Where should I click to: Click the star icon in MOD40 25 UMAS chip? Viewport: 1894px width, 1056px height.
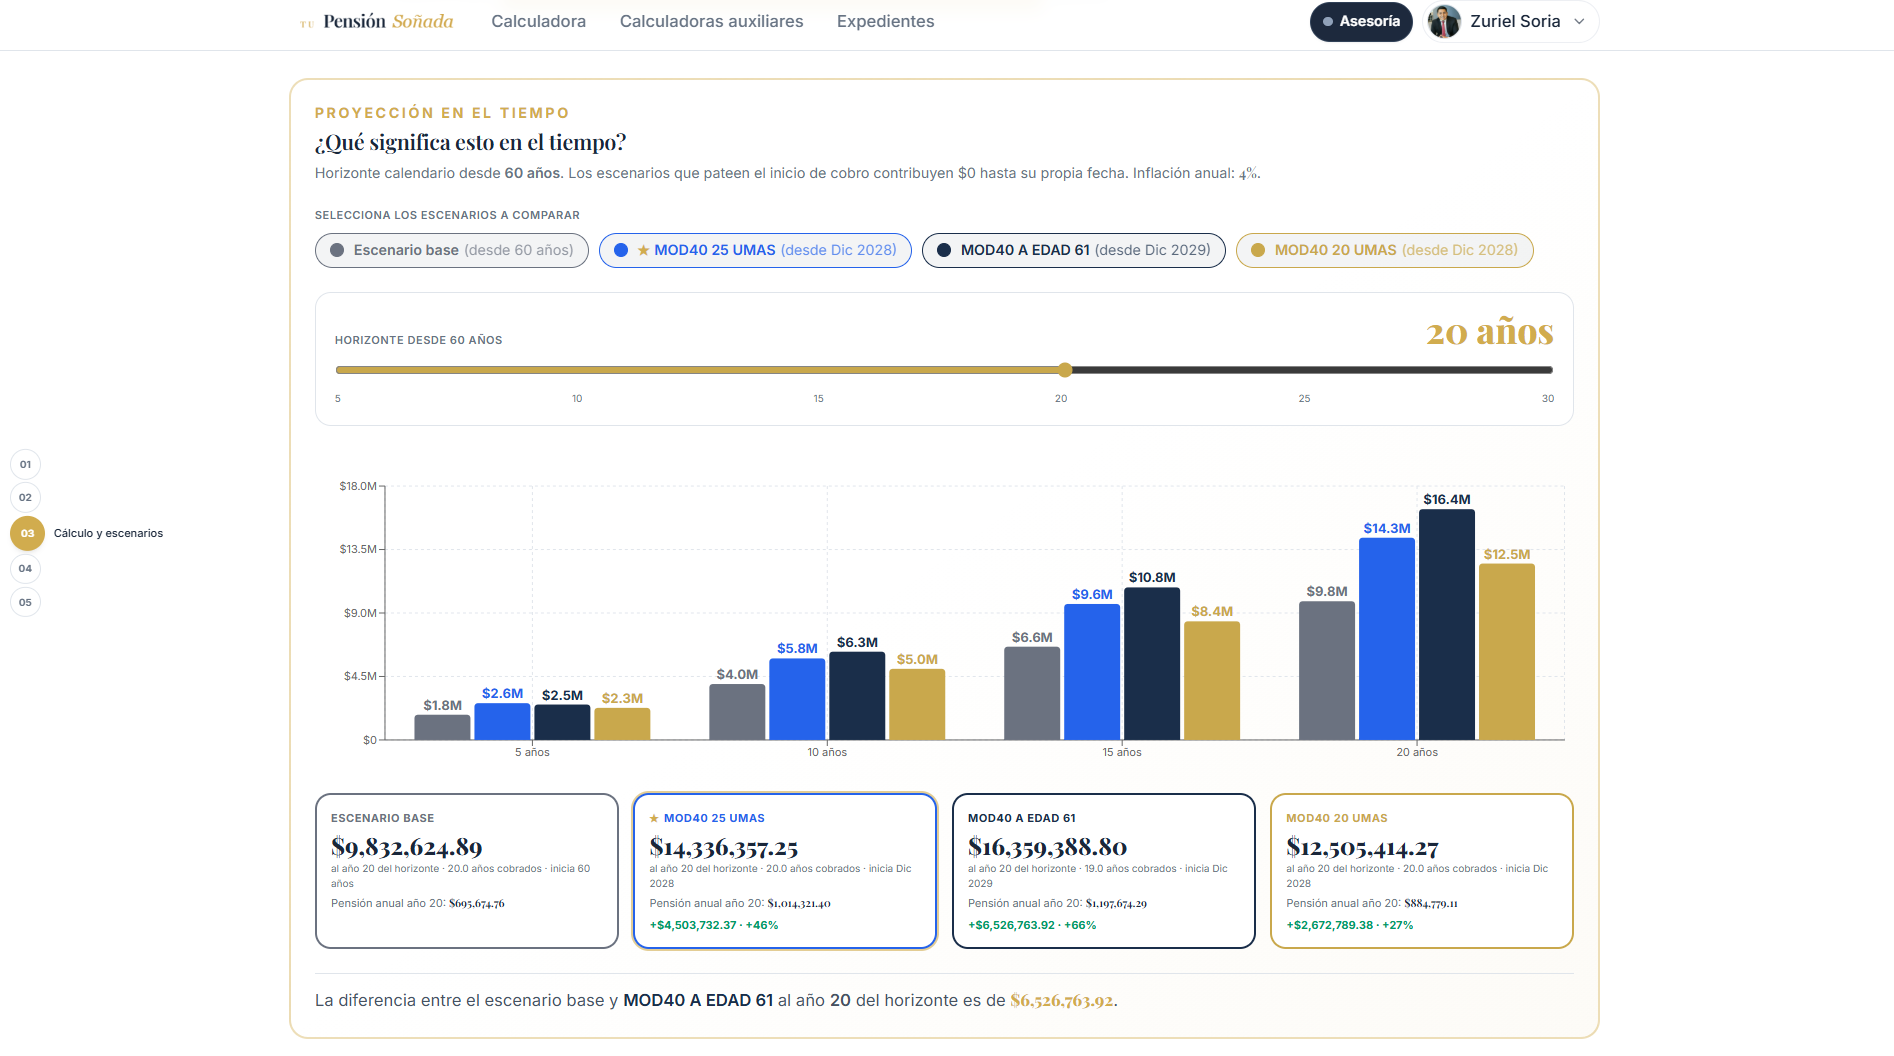[x=643, y=250]
